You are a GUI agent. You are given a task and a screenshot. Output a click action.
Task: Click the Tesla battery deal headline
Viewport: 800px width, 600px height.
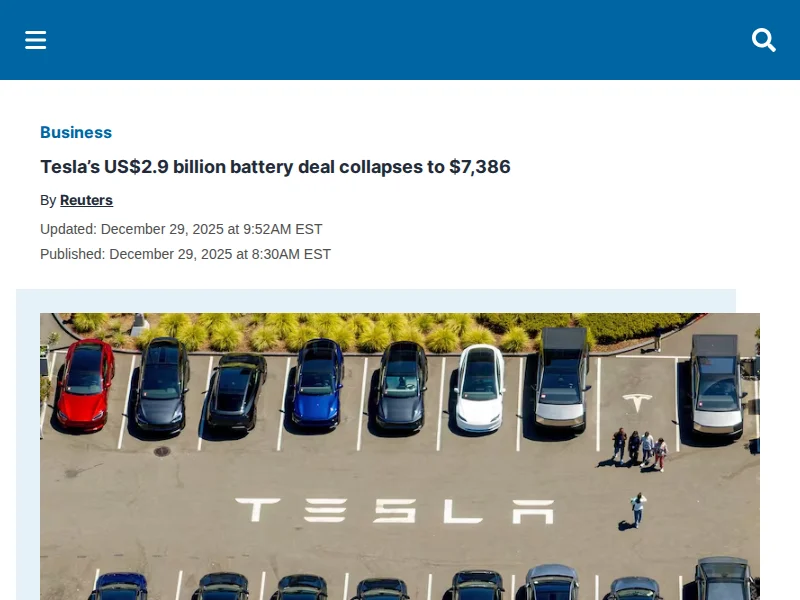(275, 167)
